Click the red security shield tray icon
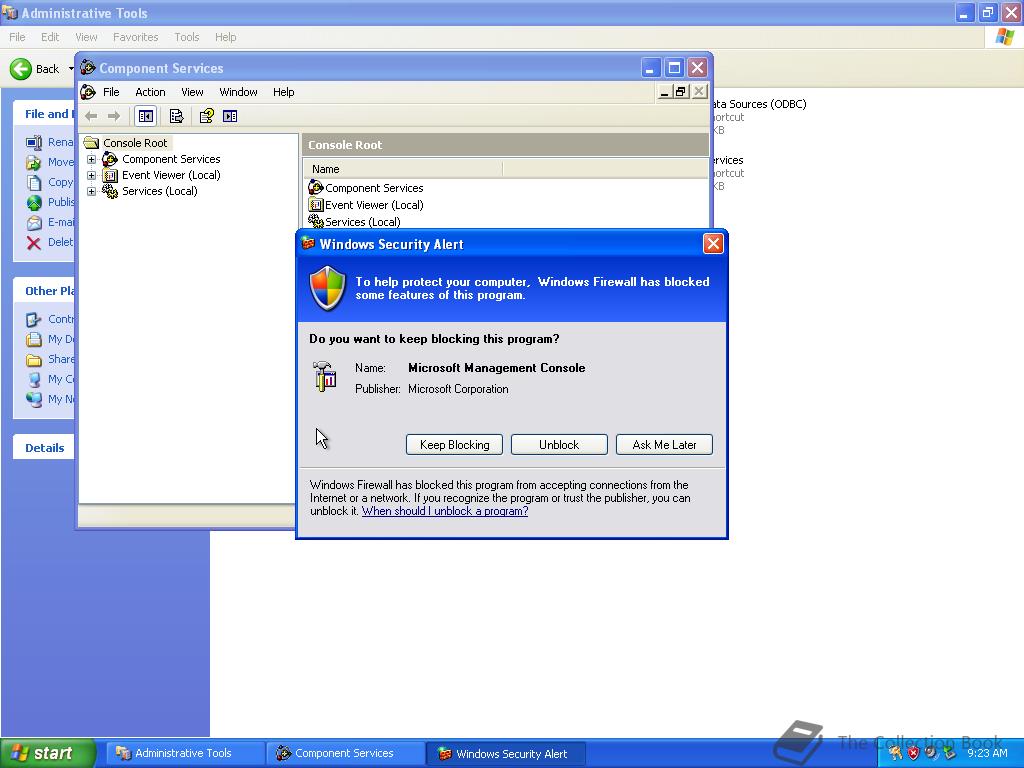 913,753
